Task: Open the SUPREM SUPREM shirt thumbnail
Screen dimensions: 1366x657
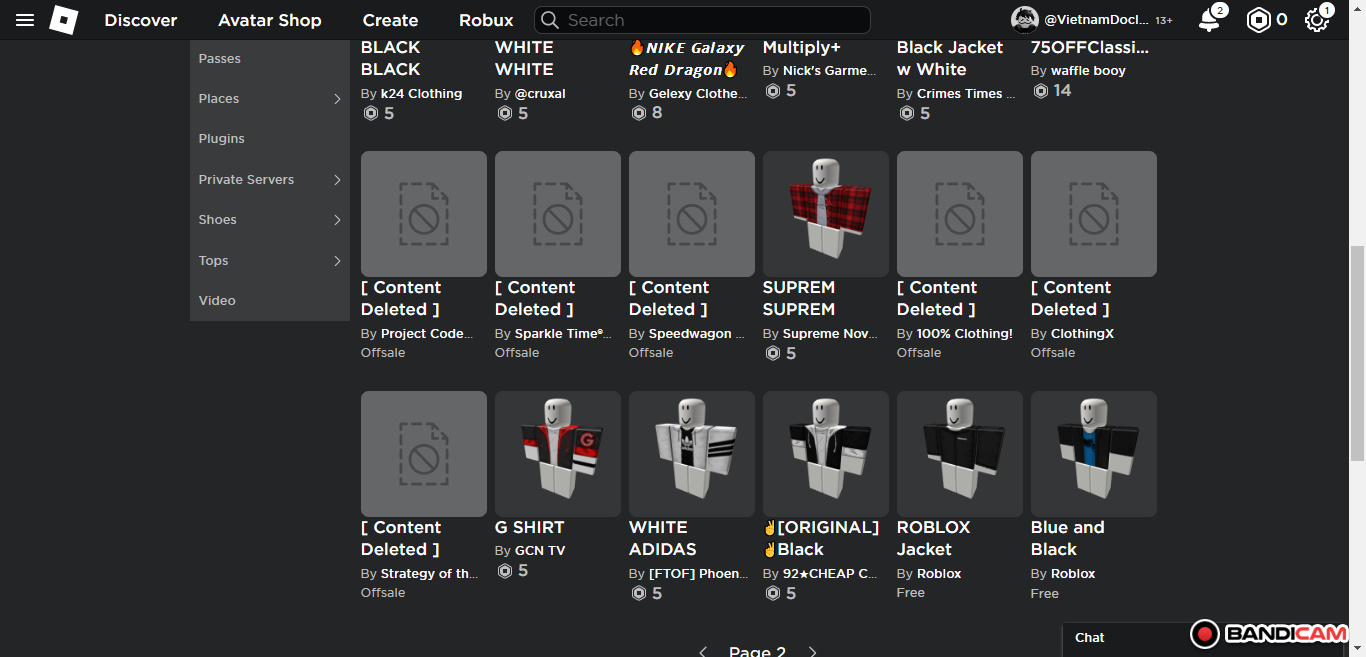Action: 825,214
